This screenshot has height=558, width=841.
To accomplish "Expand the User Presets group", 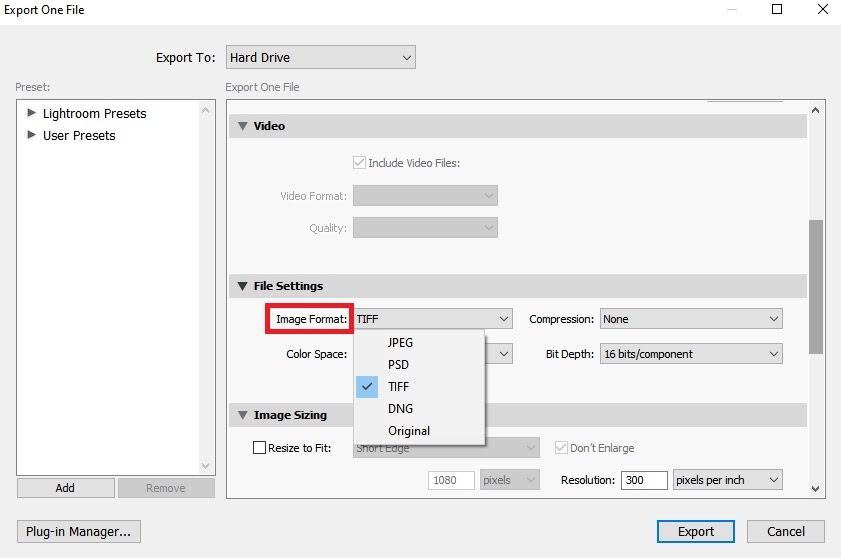I will 31,135.
